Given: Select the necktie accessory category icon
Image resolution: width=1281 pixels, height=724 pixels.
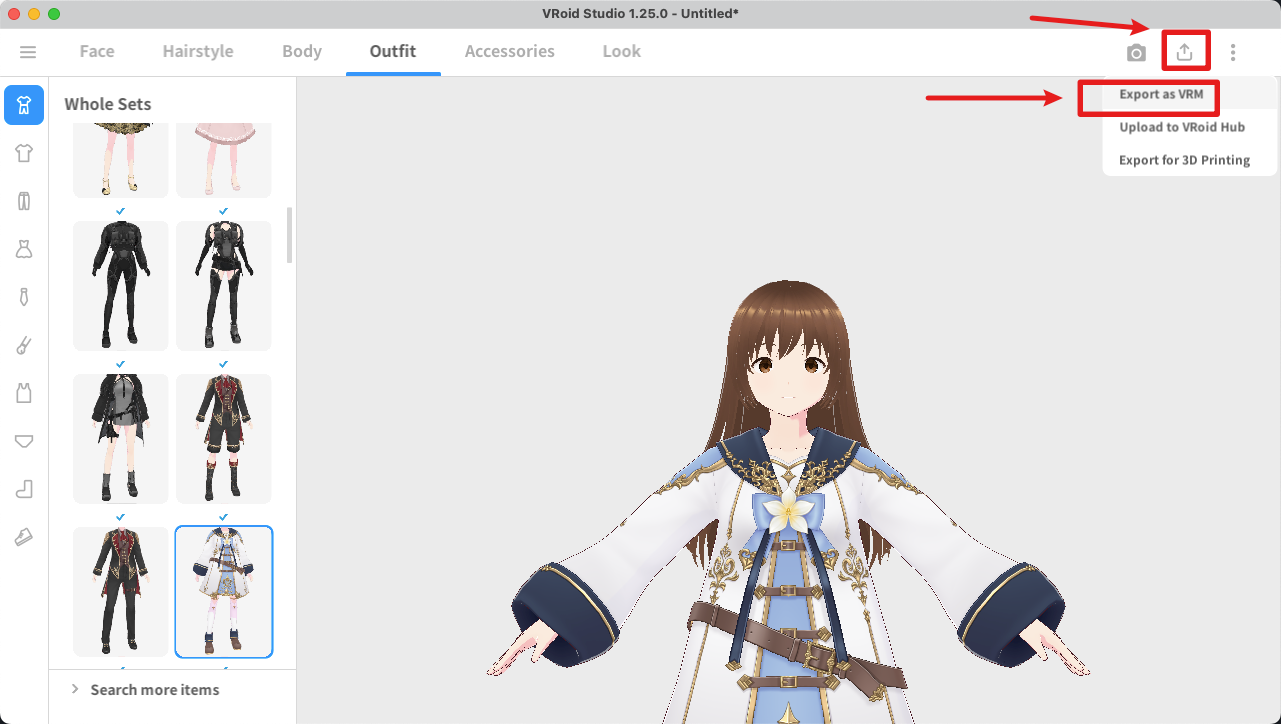Looking at the screenshot, I should (24, 297).
